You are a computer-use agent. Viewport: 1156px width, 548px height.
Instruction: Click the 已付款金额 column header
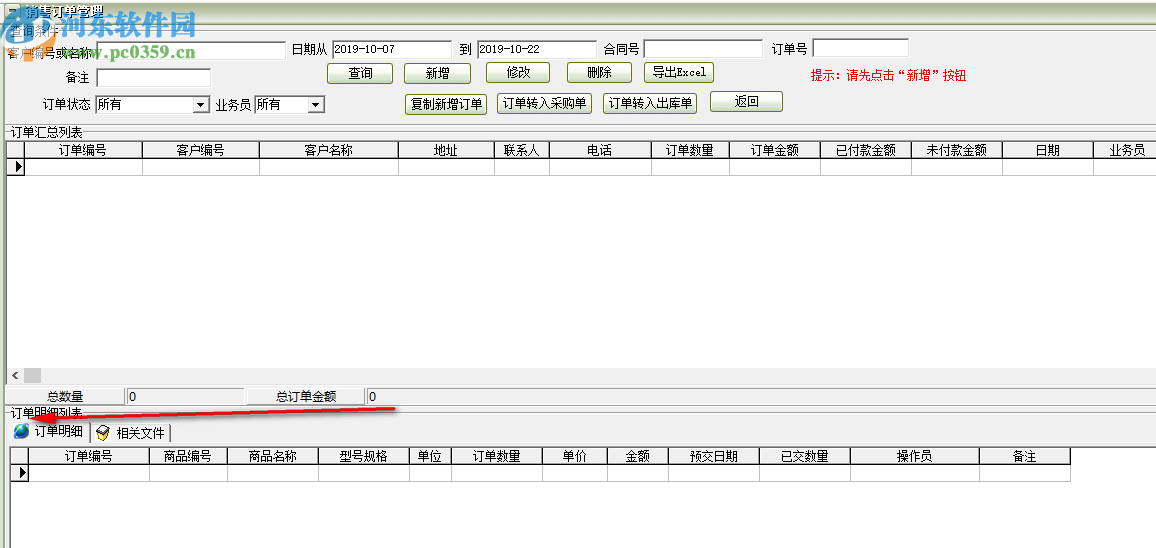pyautogui.click(x=866, y=150)
